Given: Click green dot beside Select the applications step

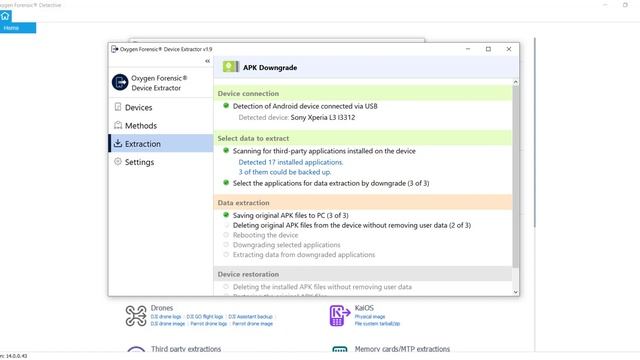Looking at the screenshot, I should click(226, 182).
